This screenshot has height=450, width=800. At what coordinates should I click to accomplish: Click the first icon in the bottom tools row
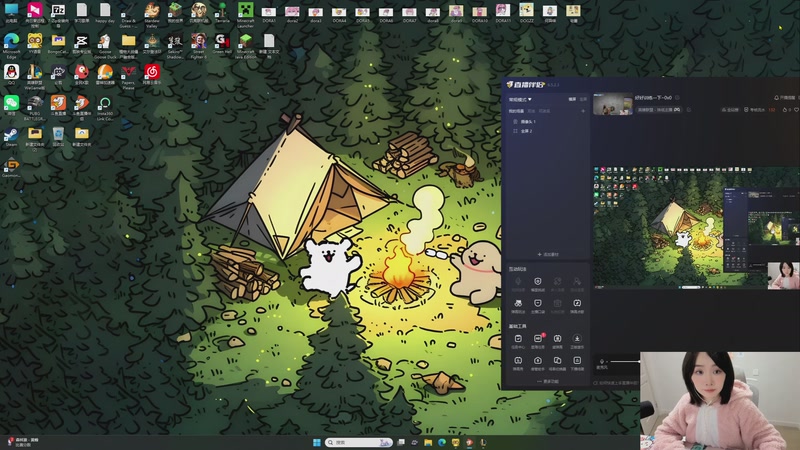coord(518,360)
